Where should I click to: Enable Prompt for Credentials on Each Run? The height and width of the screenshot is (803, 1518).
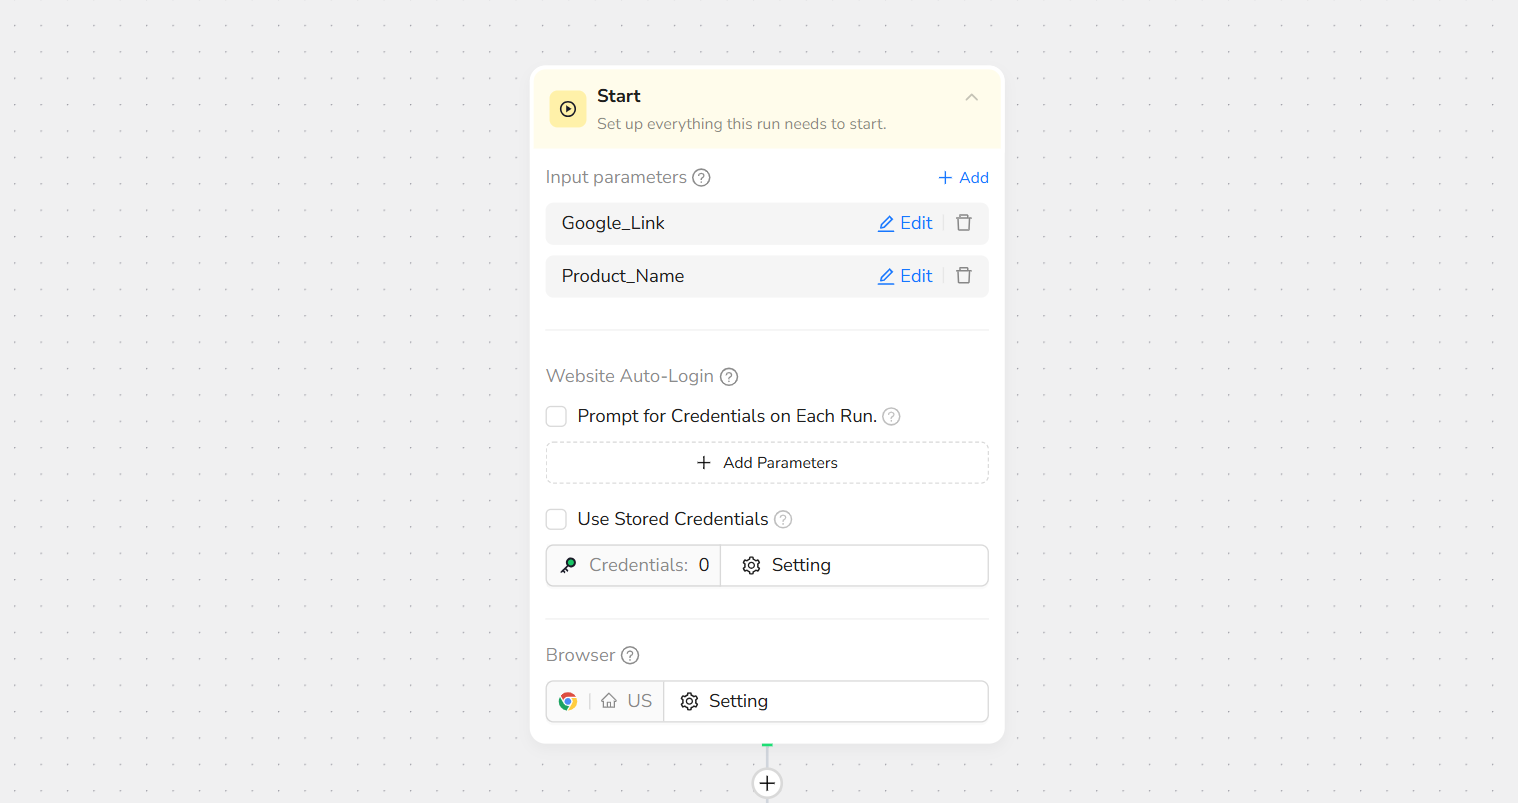[557, 416]
